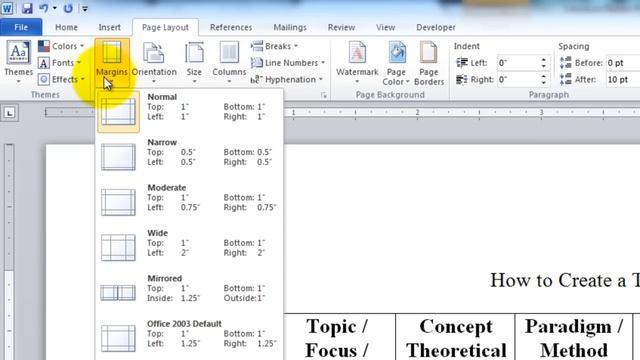Open the References tab
The image size is (640, 360).
pos(231,27)
